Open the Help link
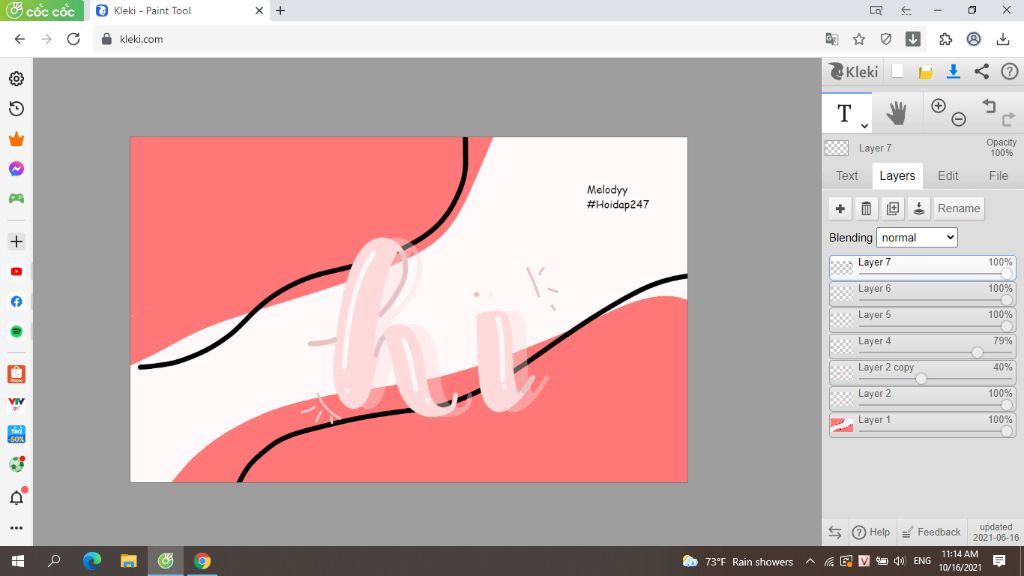This screenshot has width=1024, height=576. coord(871,532)
